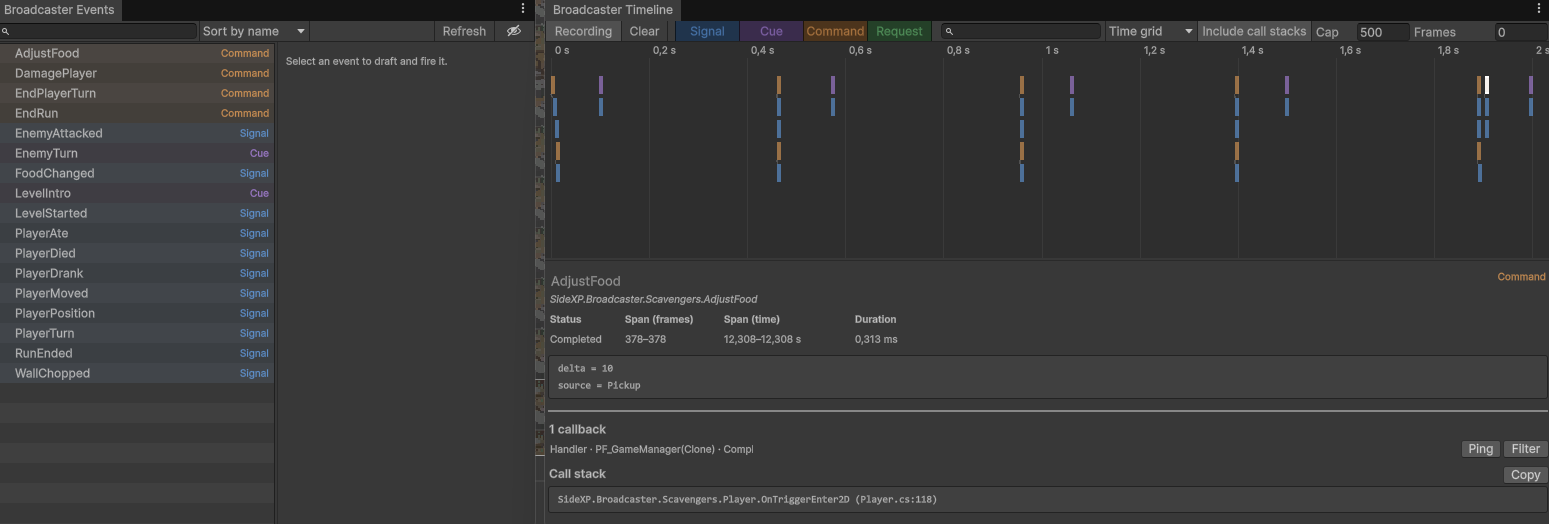
Task: Select the LevelIntro event row
Action: 137,193
